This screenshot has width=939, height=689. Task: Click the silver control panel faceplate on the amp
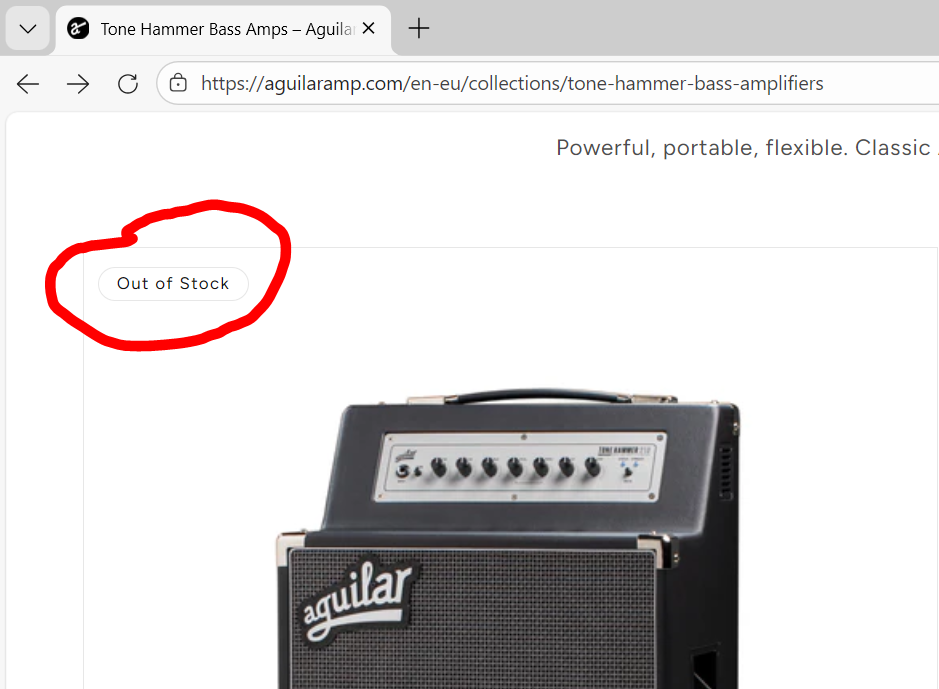[x=520, y=467]
